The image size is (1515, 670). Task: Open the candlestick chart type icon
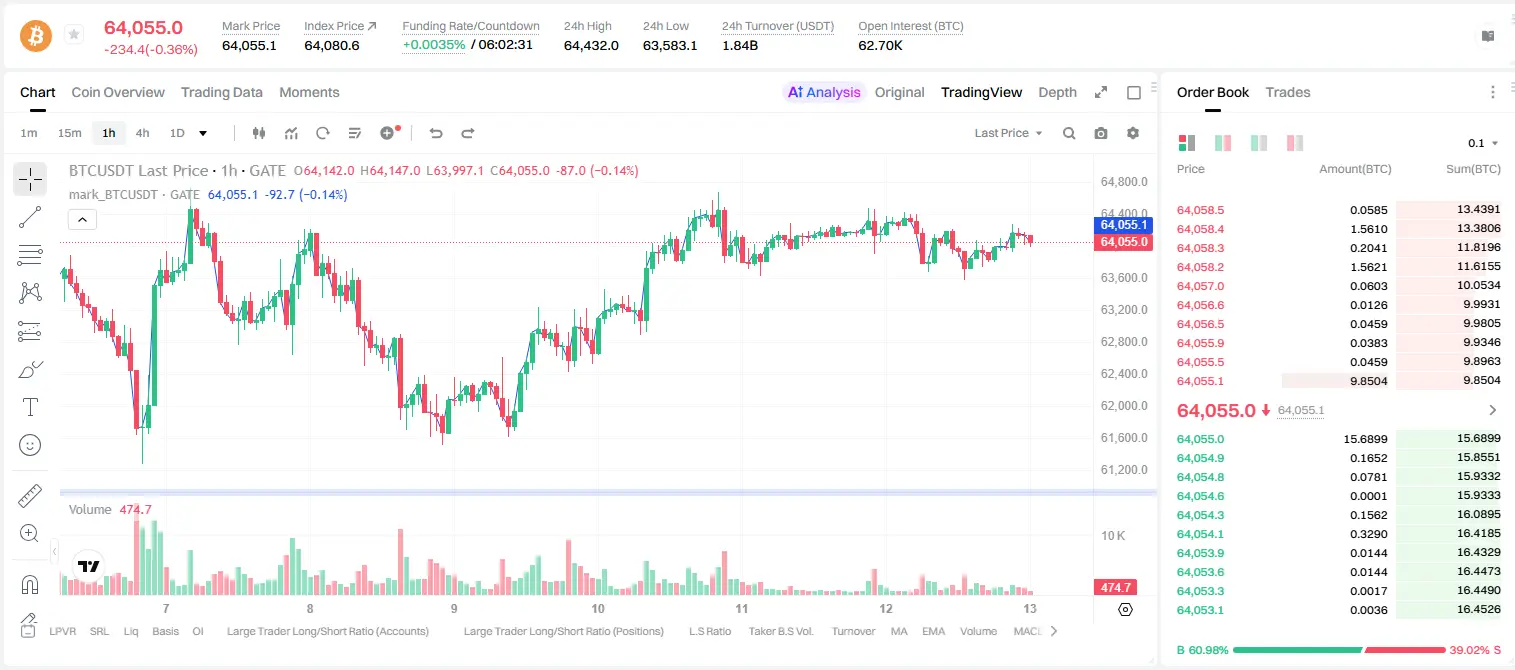tap(259, 133)
